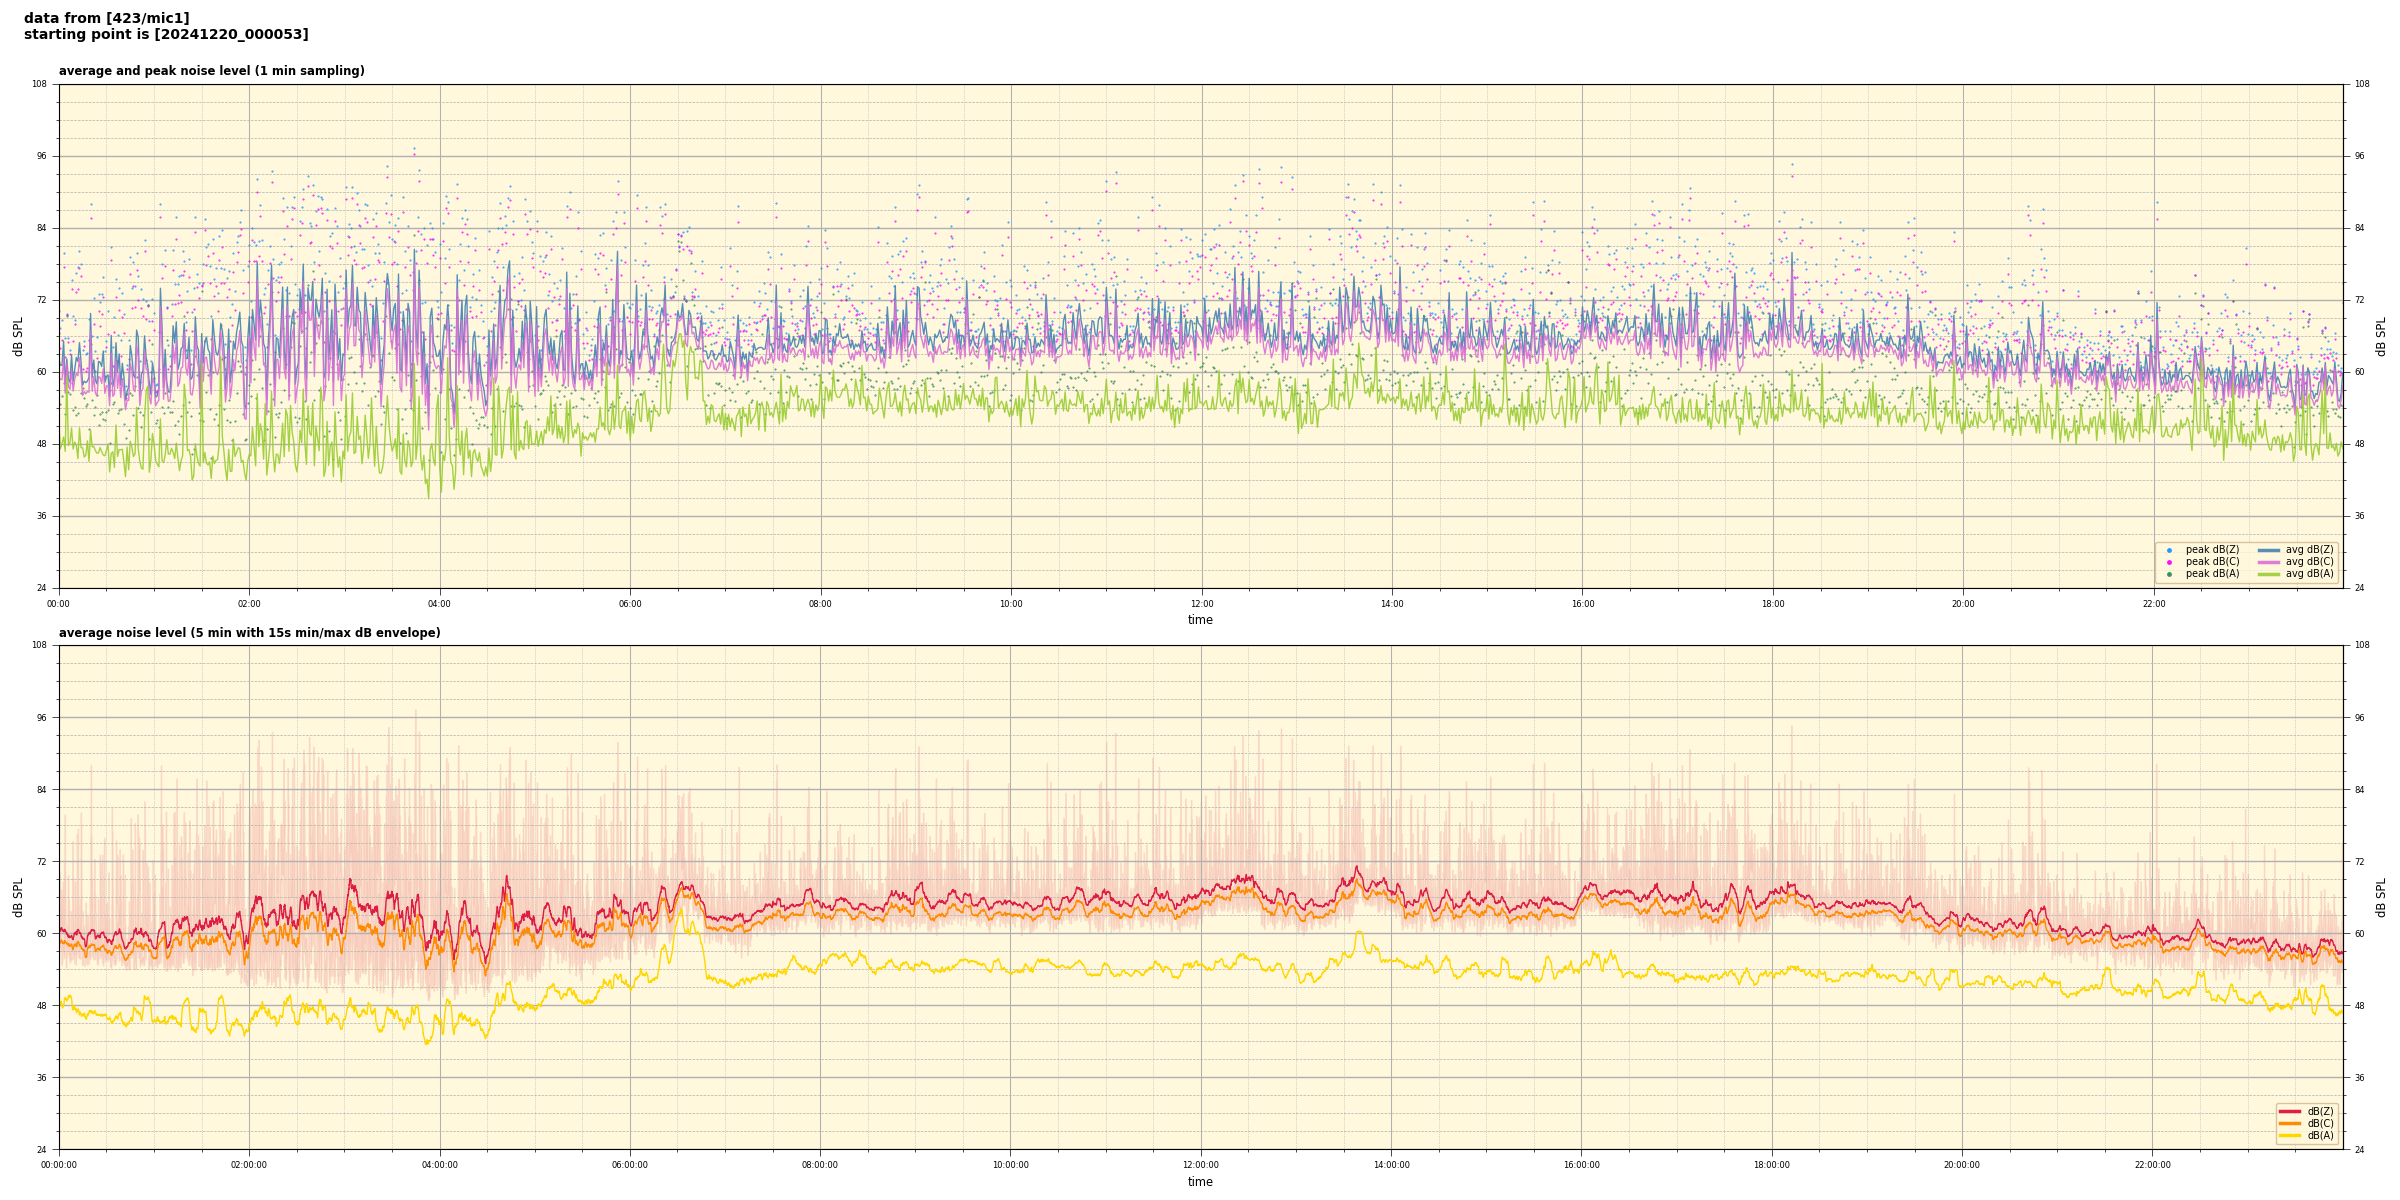Click the left 'dB SPL' label of the lower chart
The width and height of the screenshot is (2400, 1200).
(x=18, y=897)
